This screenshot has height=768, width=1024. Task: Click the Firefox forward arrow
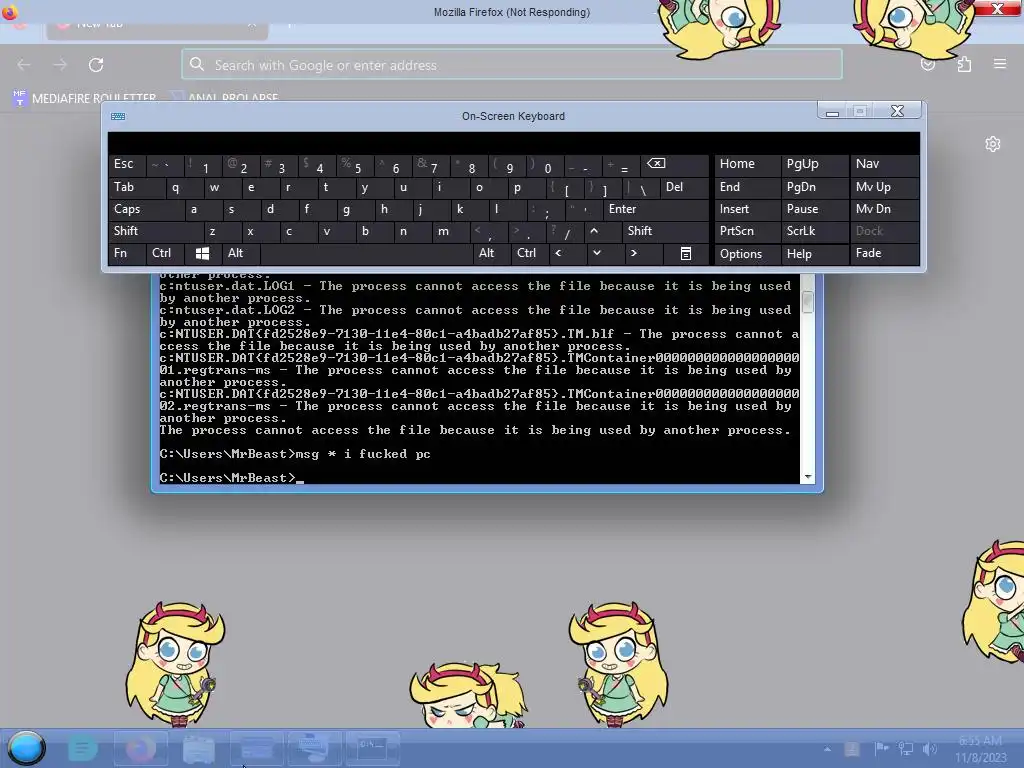point(60,65)
